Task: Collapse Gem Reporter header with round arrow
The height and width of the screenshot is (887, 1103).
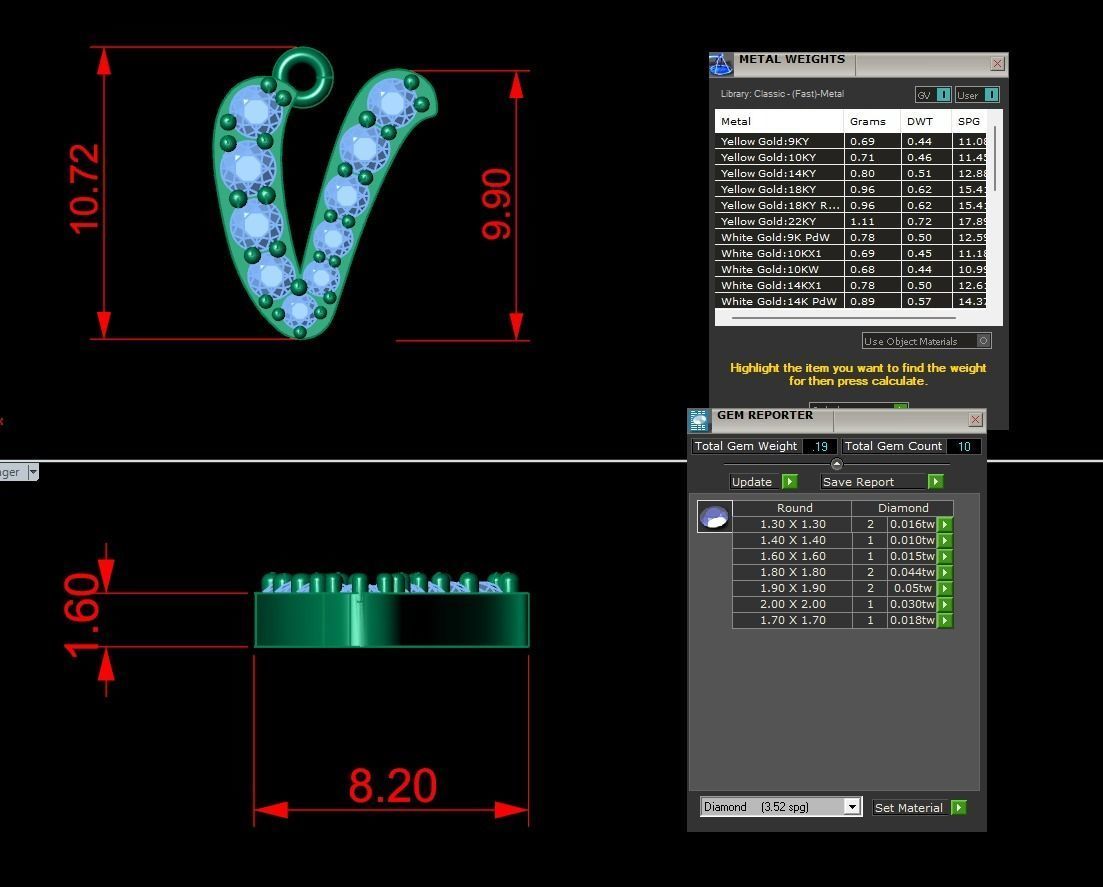Action: click(836, 464)
